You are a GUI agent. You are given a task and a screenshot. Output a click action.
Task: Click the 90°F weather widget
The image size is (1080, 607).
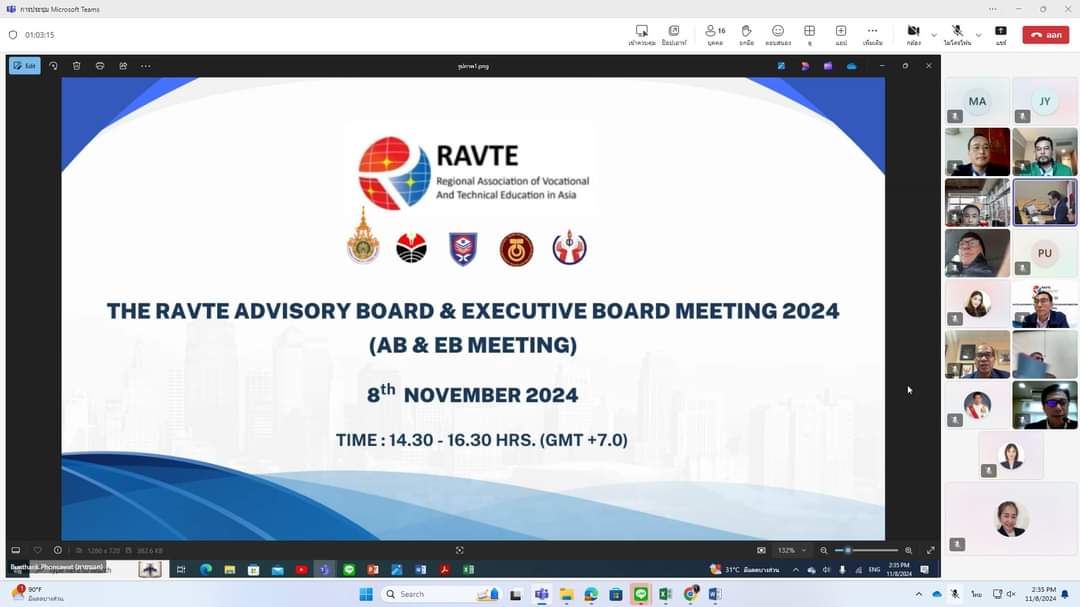pyautogui.click(x=38, y=594)
